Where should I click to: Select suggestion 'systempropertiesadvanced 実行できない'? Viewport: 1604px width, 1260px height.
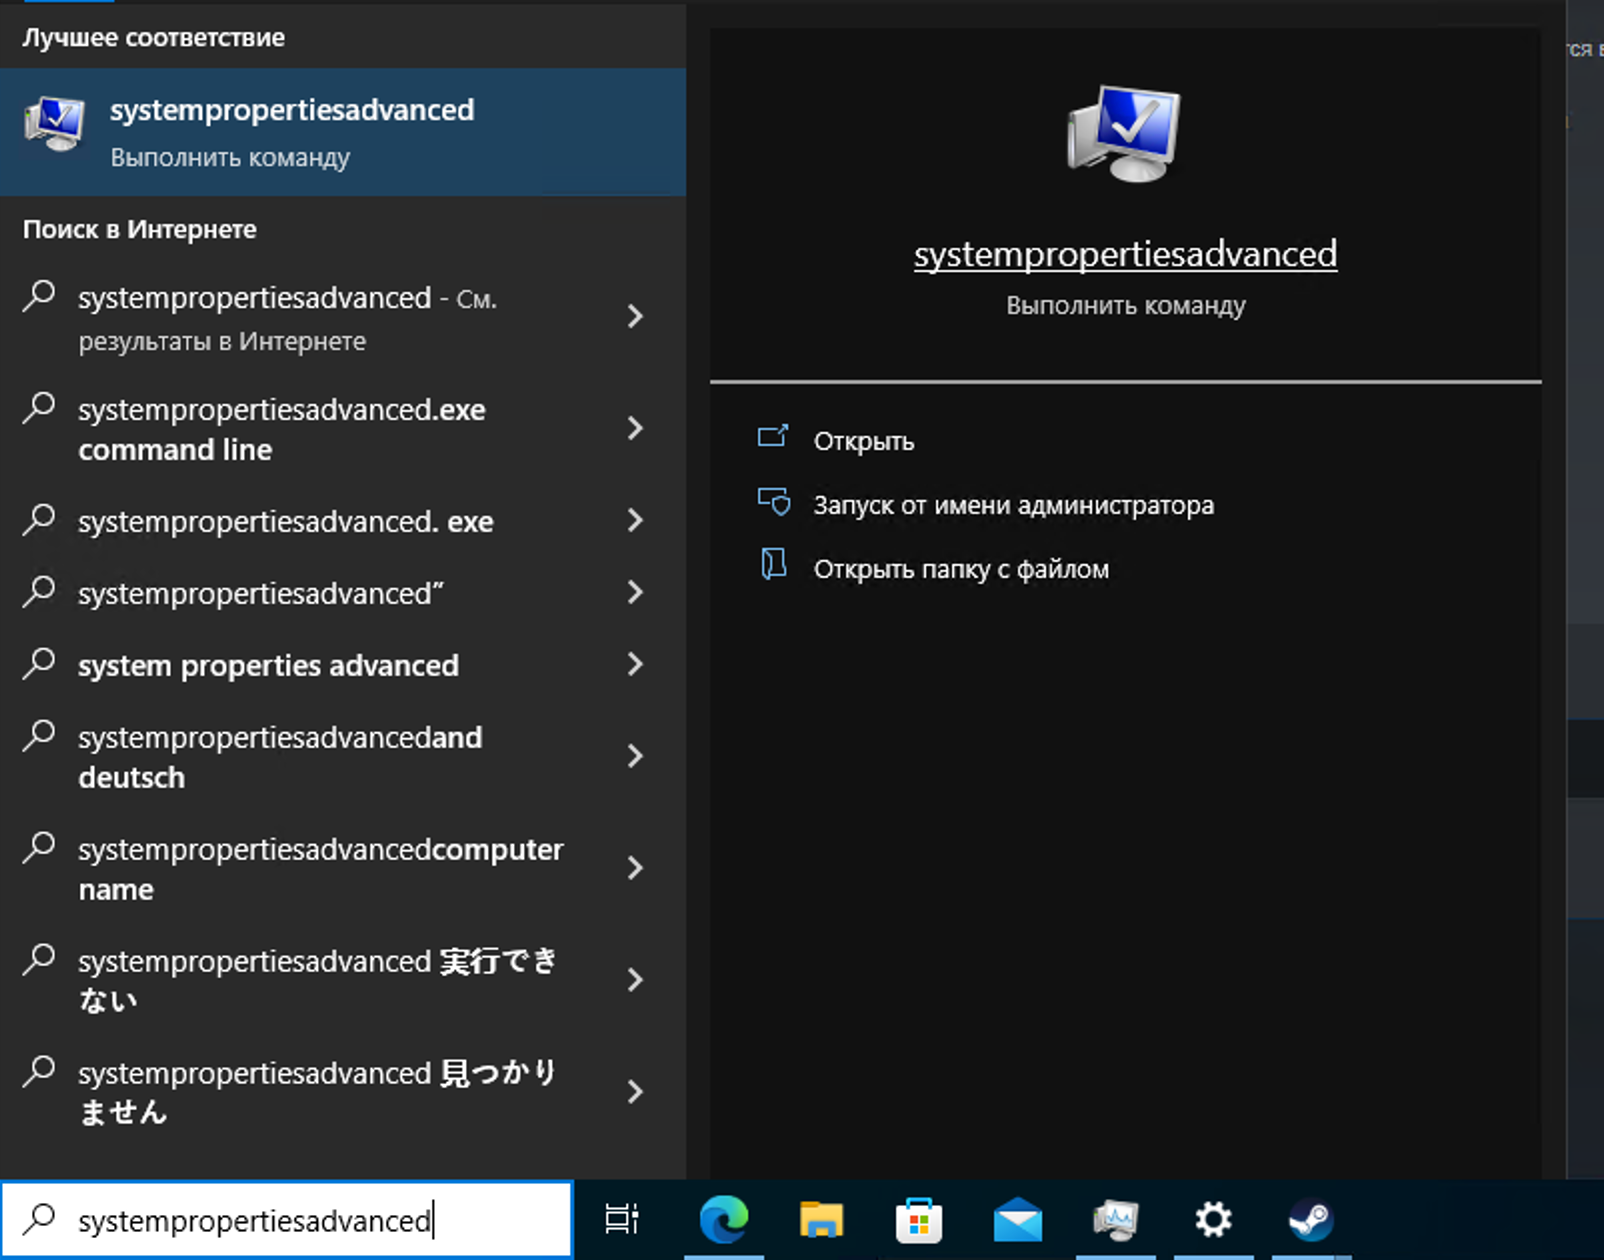[x=343, y=981]
